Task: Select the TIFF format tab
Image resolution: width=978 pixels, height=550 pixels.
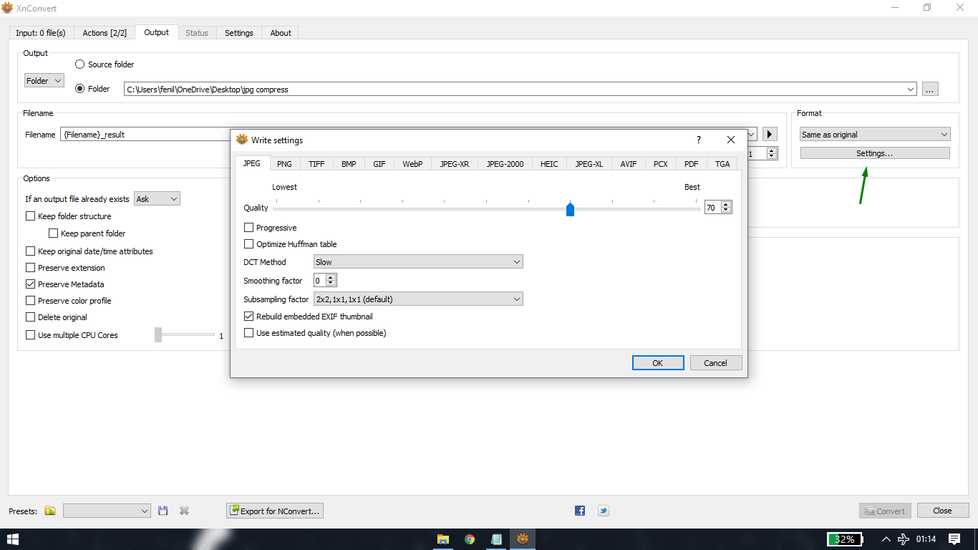Action: (x=316, y=164)
